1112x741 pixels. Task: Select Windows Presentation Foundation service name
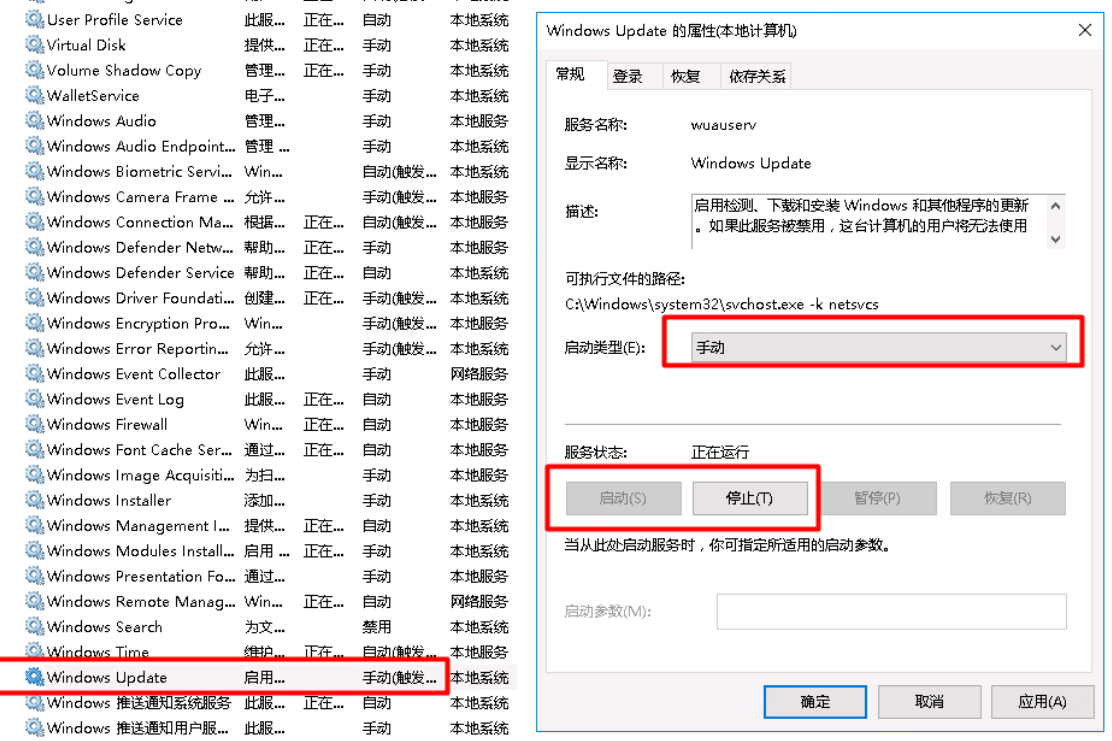tap(140, 576)
